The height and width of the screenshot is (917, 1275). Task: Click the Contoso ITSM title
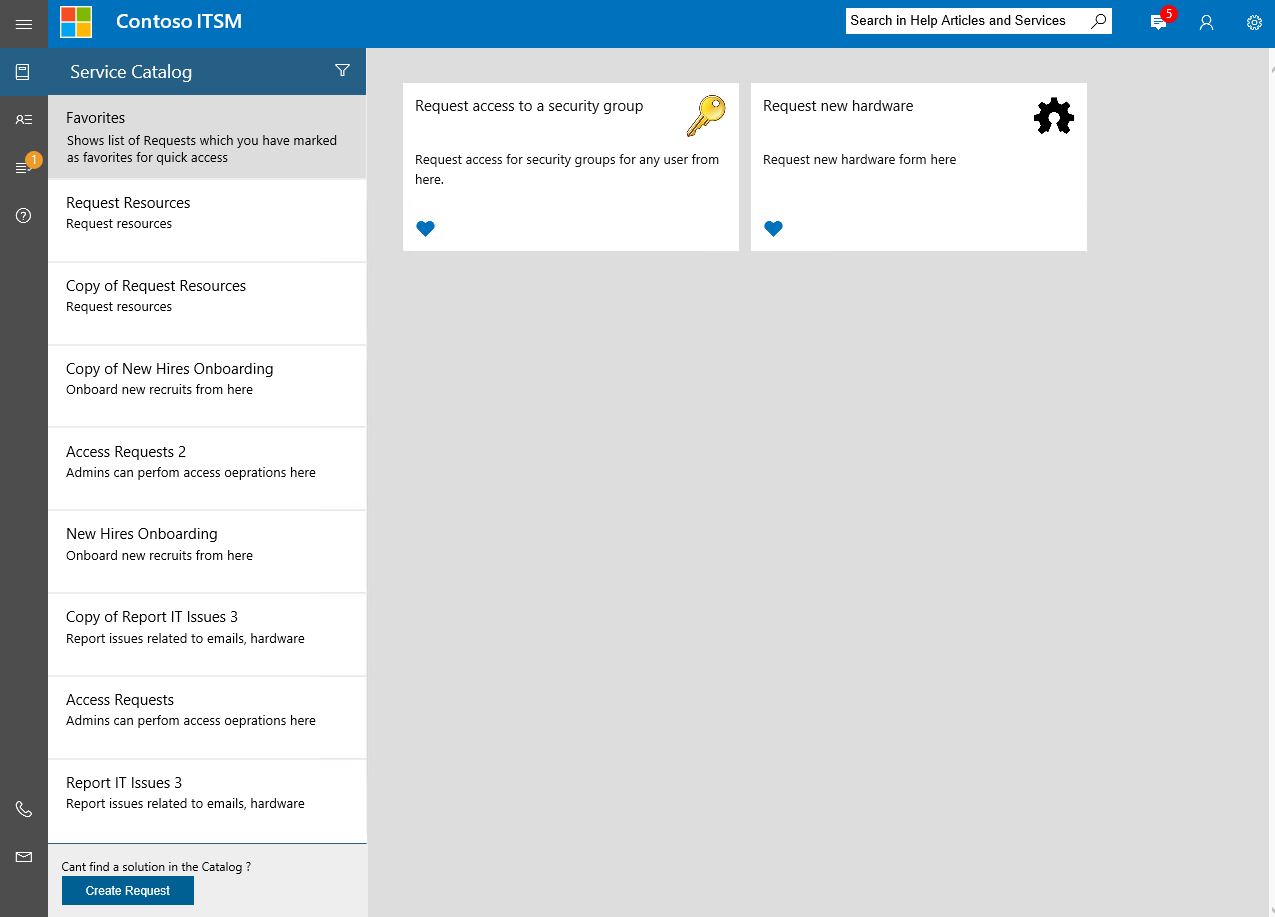179,21
